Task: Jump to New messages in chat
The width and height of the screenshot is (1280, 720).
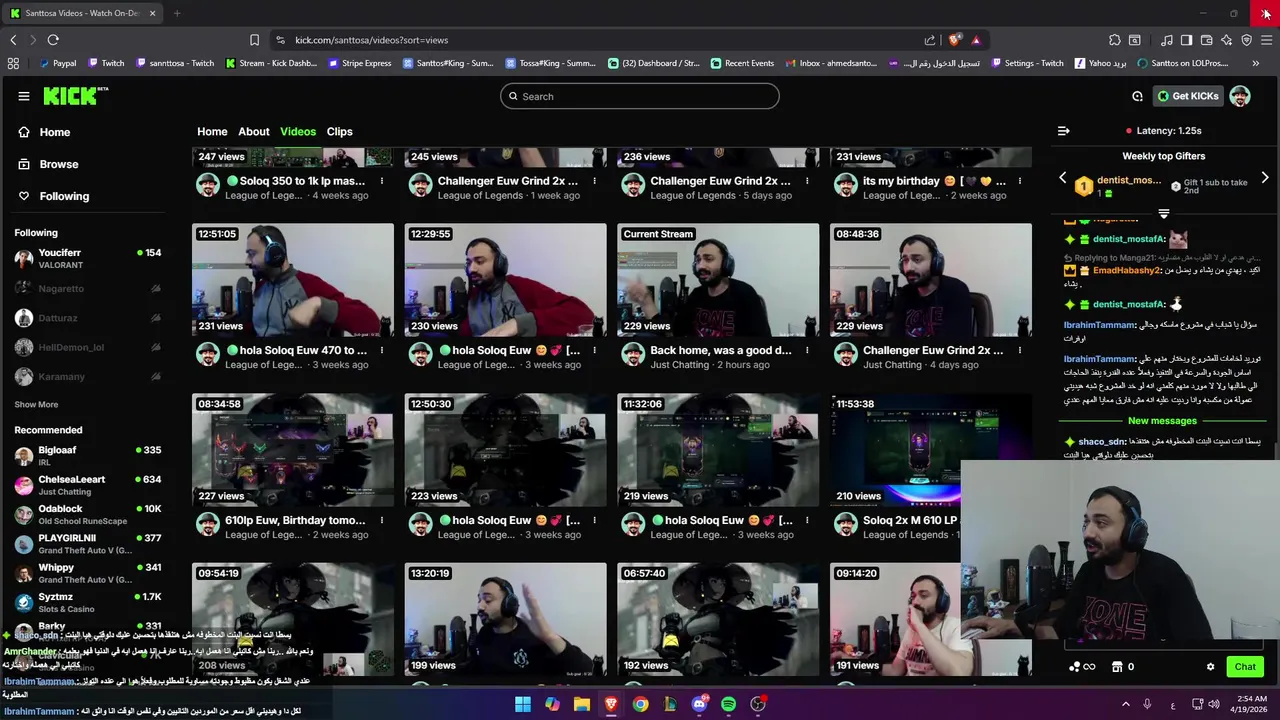Action: click(1162, 421)
